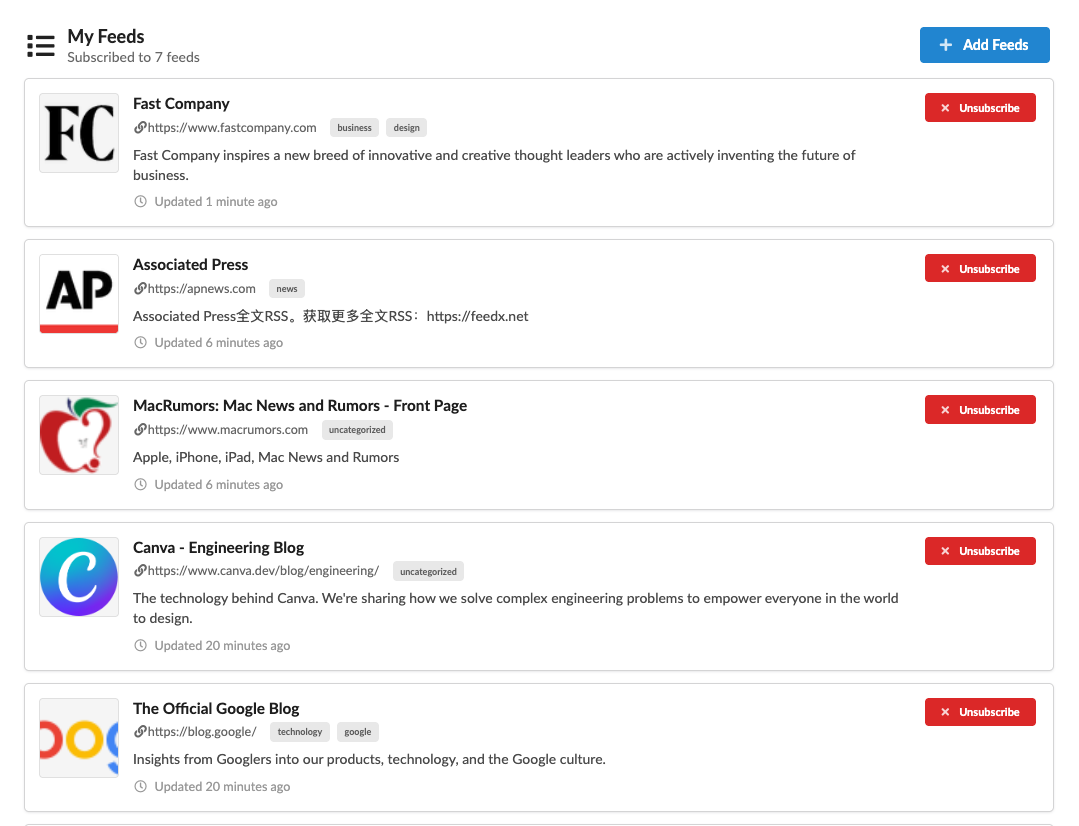The width and height of the screenshot is (1079, 826).
Task: Select the MacRumors feed title
Action: [299, 405]
